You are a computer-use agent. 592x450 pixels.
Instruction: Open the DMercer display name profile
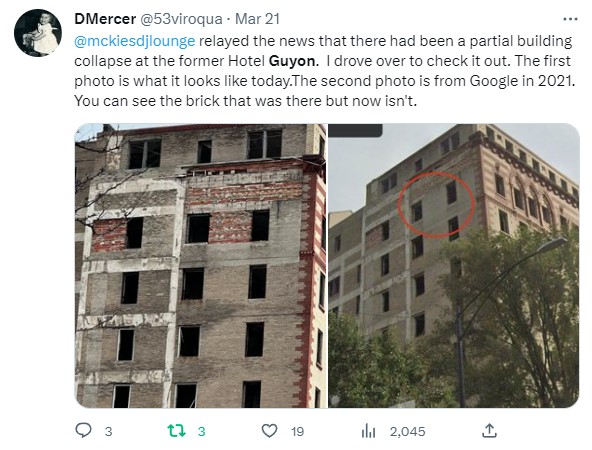click(105, 19)
